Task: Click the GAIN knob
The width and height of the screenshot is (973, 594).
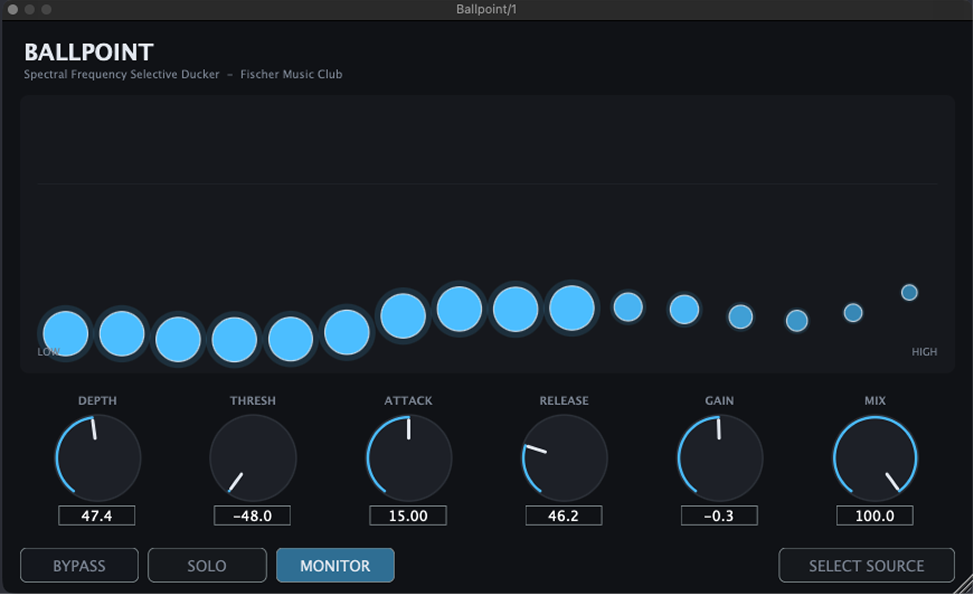Action: coord(720,459)
